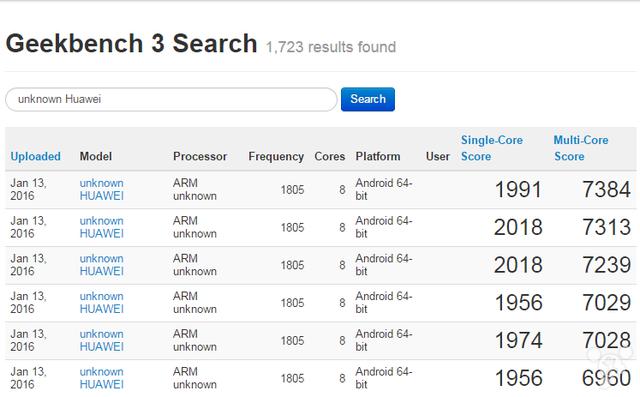Open unknown HUAWEI result scoring 7239
Screen dimensions: 640x397
(x=102, y=265)
